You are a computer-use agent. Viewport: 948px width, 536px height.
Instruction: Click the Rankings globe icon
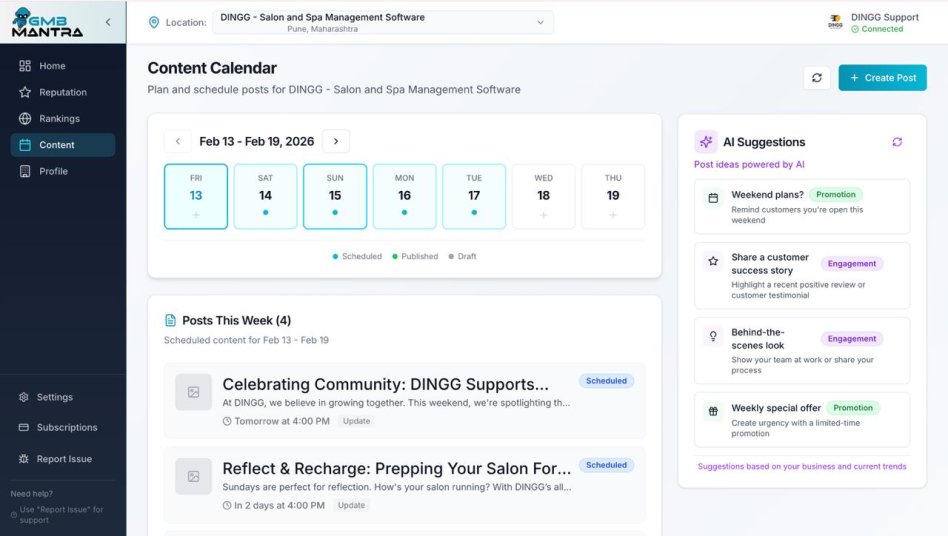coord(25,118)
